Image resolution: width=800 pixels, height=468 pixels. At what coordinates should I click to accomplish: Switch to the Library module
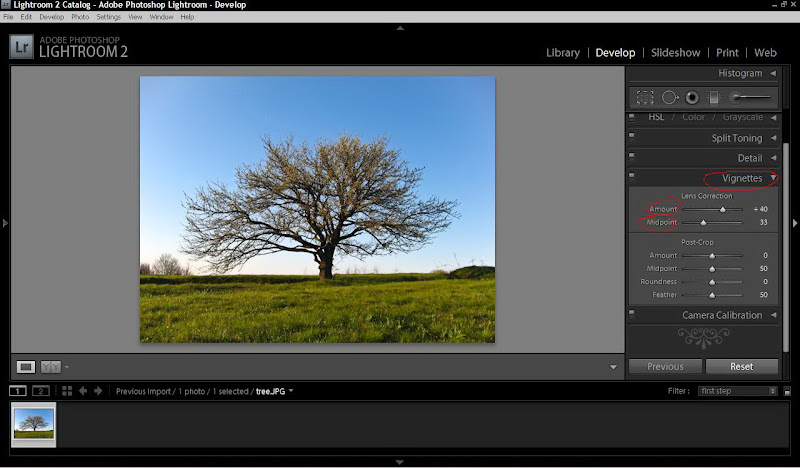click(563, 52)
